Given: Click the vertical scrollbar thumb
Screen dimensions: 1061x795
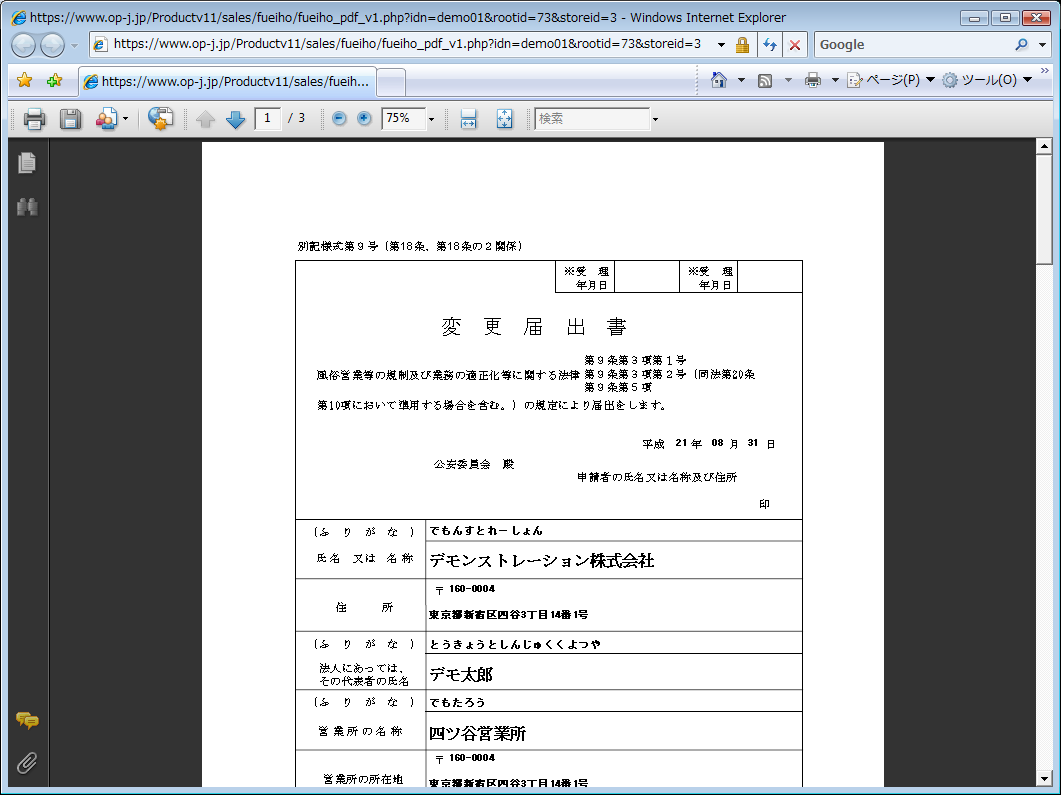Looking at the screenshot, I should pyautogui.click(x=1044, y=210).
